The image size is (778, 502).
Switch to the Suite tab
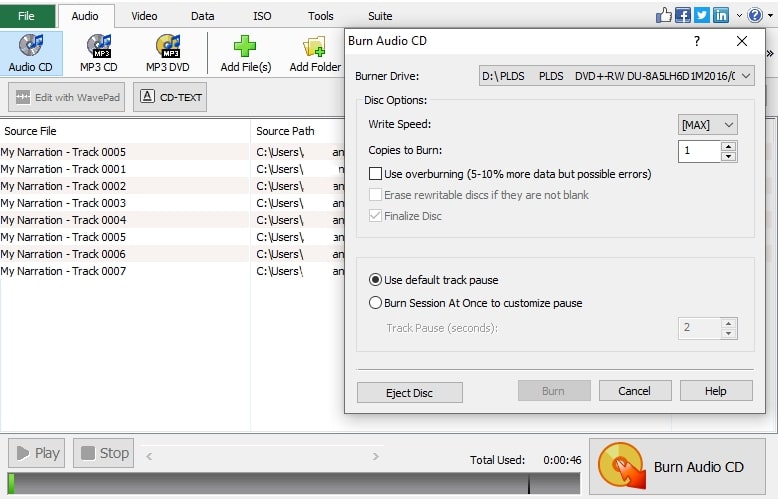click(380, 16)
